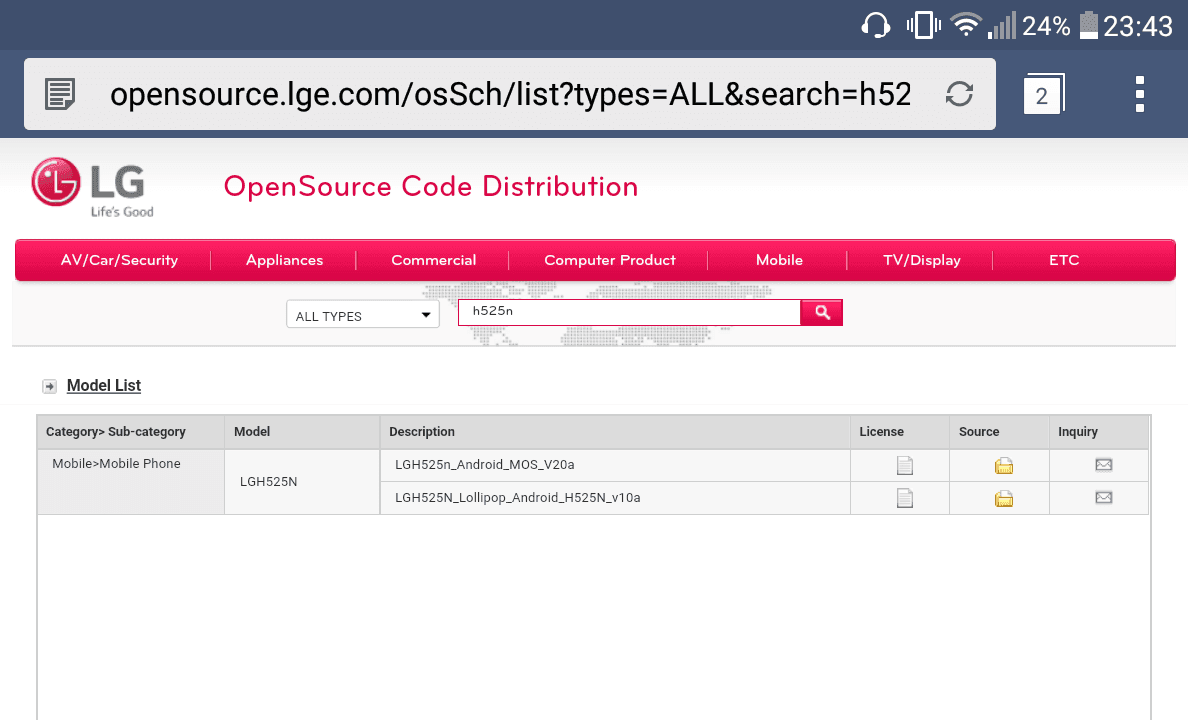
Task: Tap the cellular signal bars icon
Action: [1002, 26]
